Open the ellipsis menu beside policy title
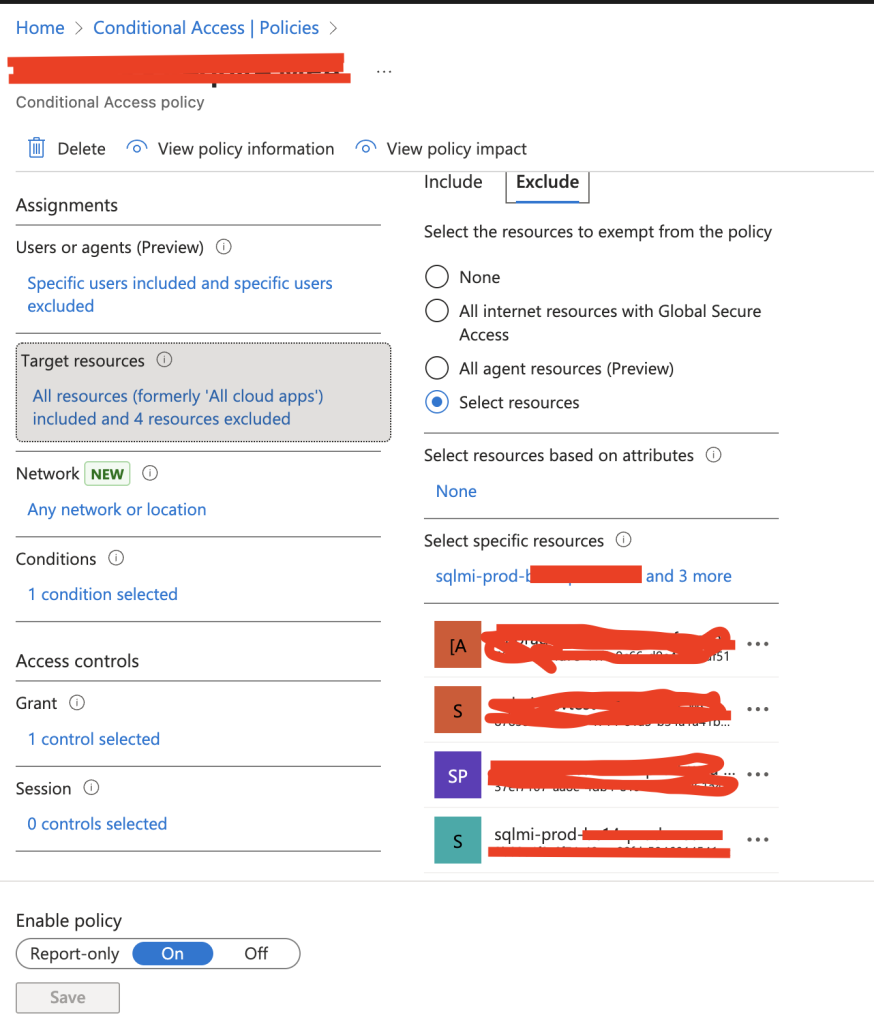Image resolution: width=874 pixels, height=1024 pixels. [385, 72]
